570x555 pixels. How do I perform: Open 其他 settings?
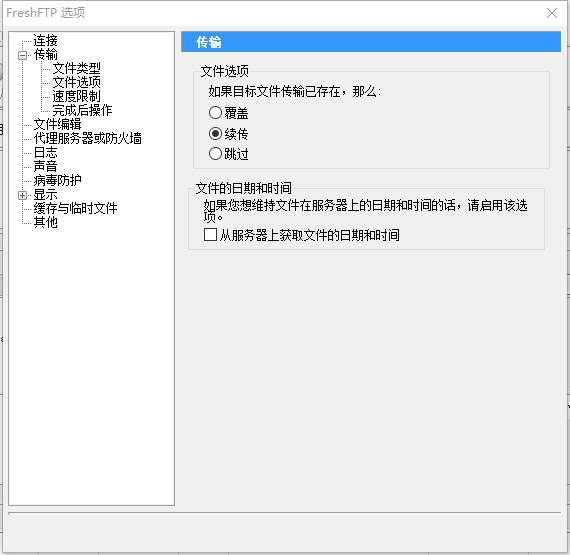(x=45, y=222)
